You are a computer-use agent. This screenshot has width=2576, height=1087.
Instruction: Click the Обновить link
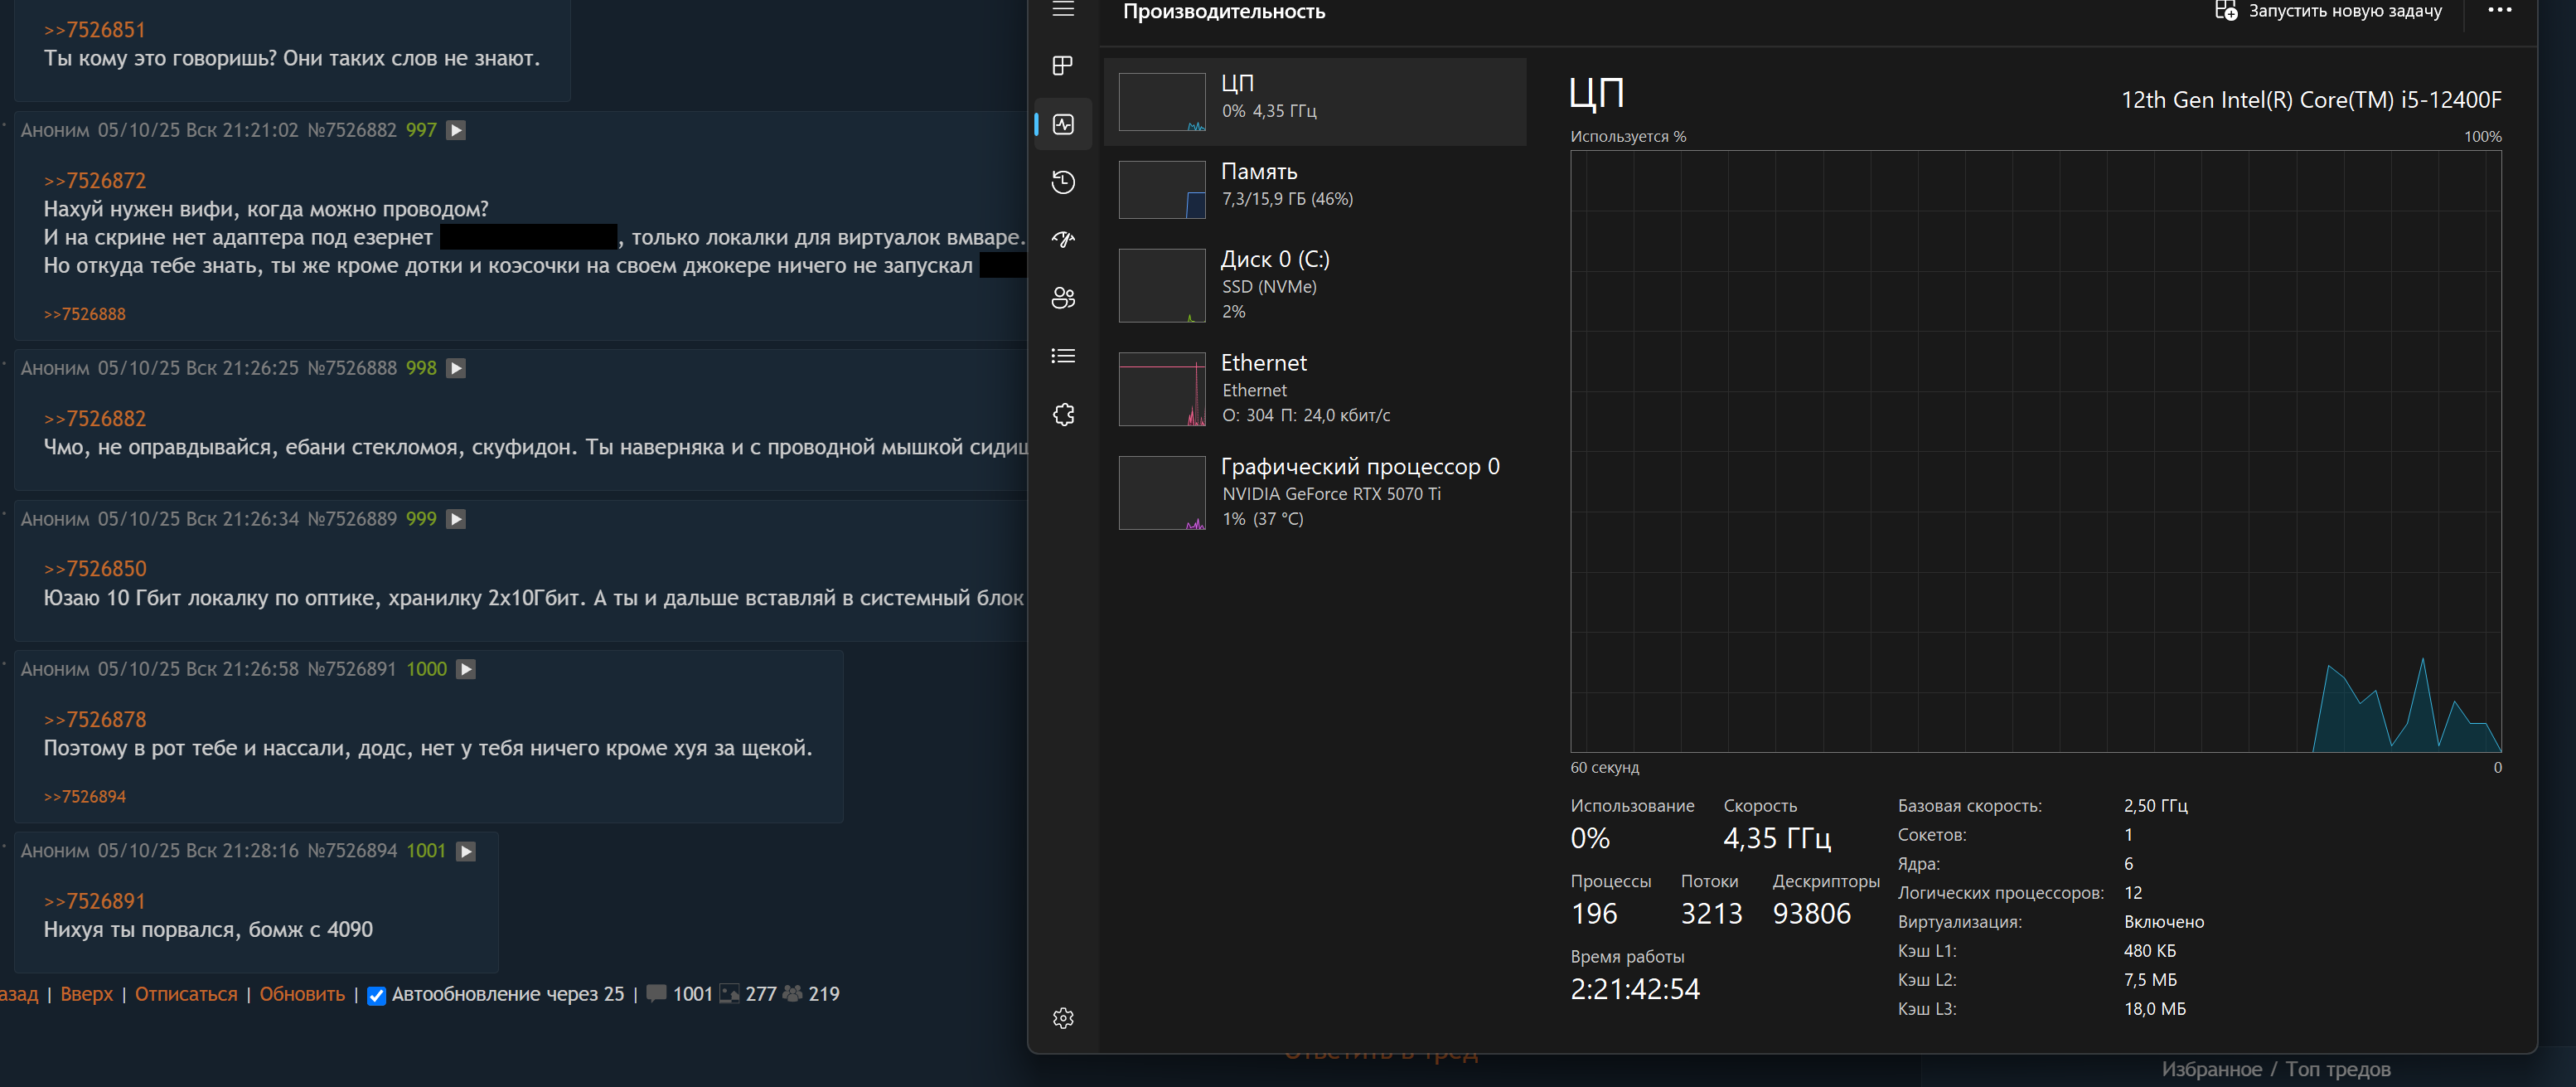302,994
